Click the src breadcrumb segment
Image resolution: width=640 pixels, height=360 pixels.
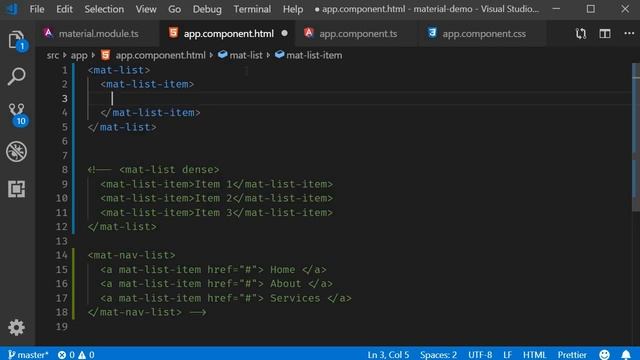(53, 55)
